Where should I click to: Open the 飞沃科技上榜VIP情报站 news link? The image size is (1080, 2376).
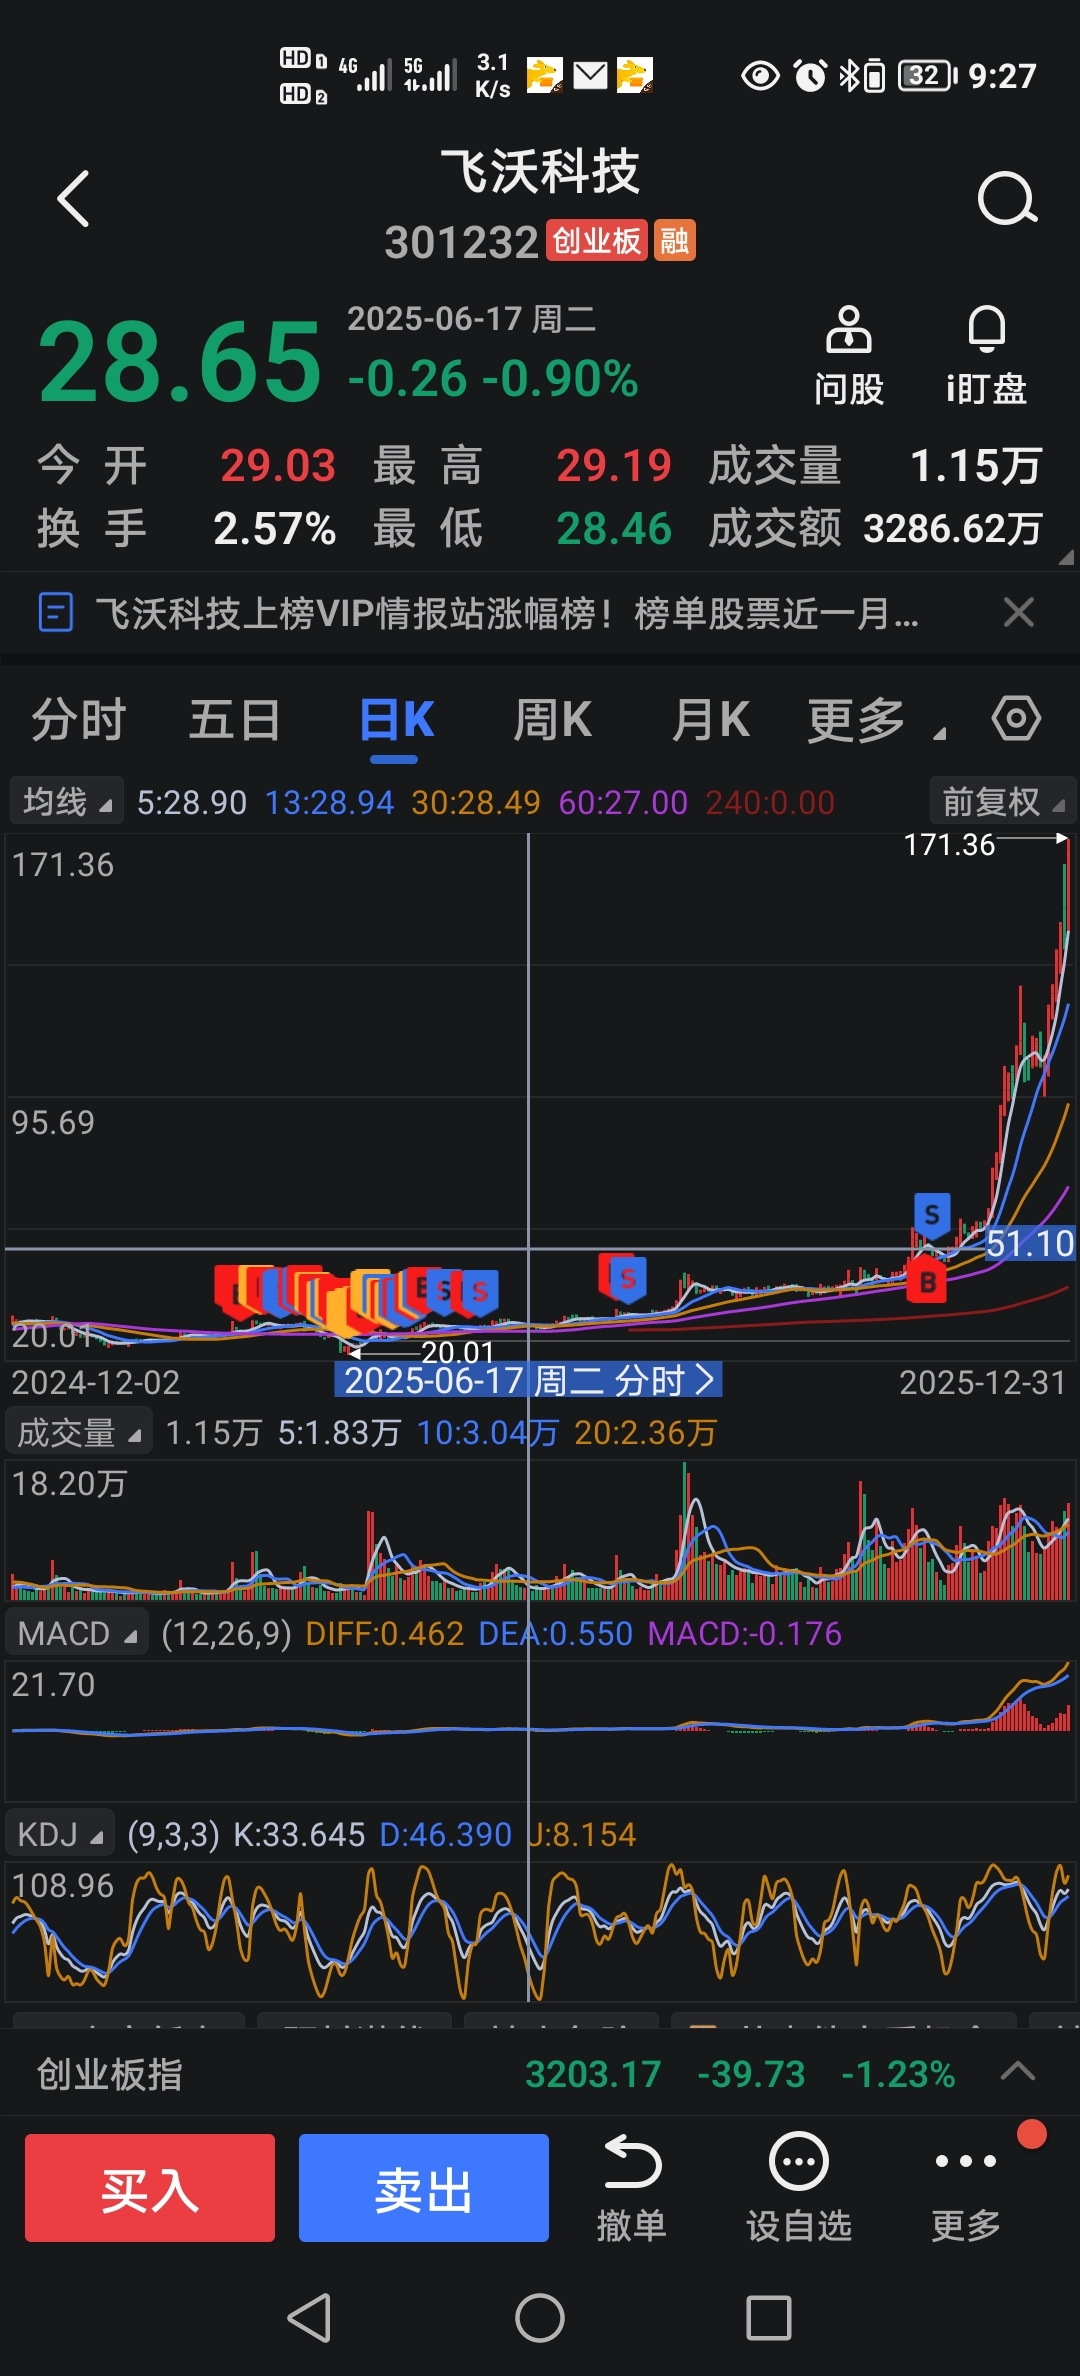(x=507, y=612)
